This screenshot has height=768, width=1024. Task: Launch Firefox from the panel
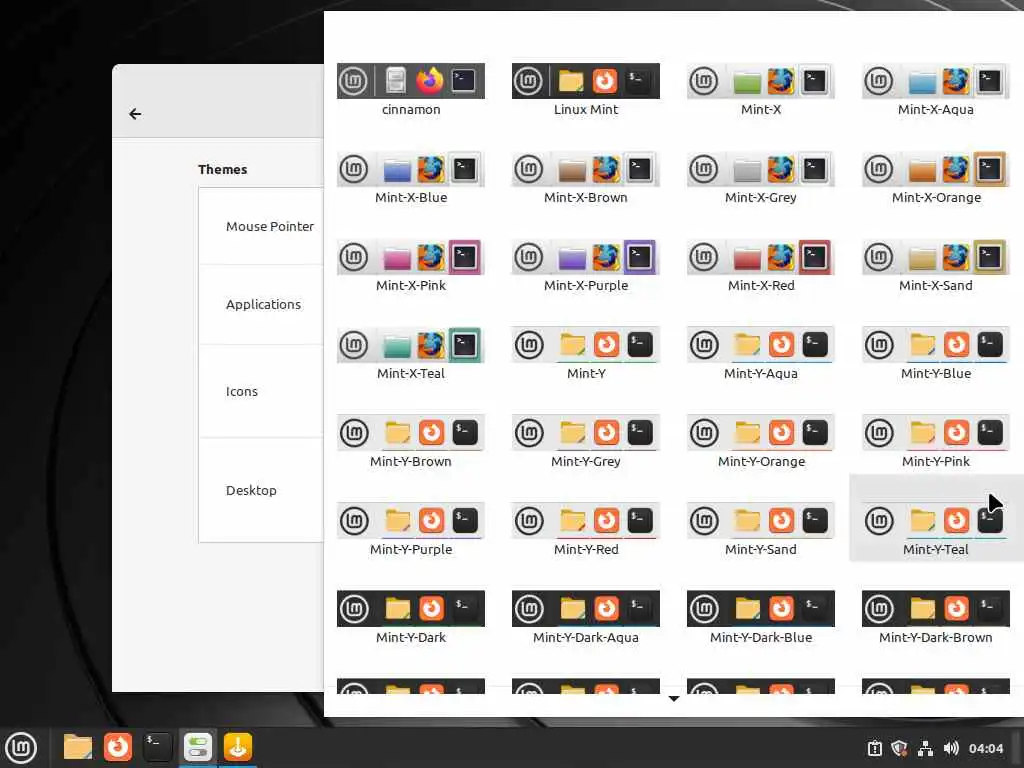click(x=118, y=747)
